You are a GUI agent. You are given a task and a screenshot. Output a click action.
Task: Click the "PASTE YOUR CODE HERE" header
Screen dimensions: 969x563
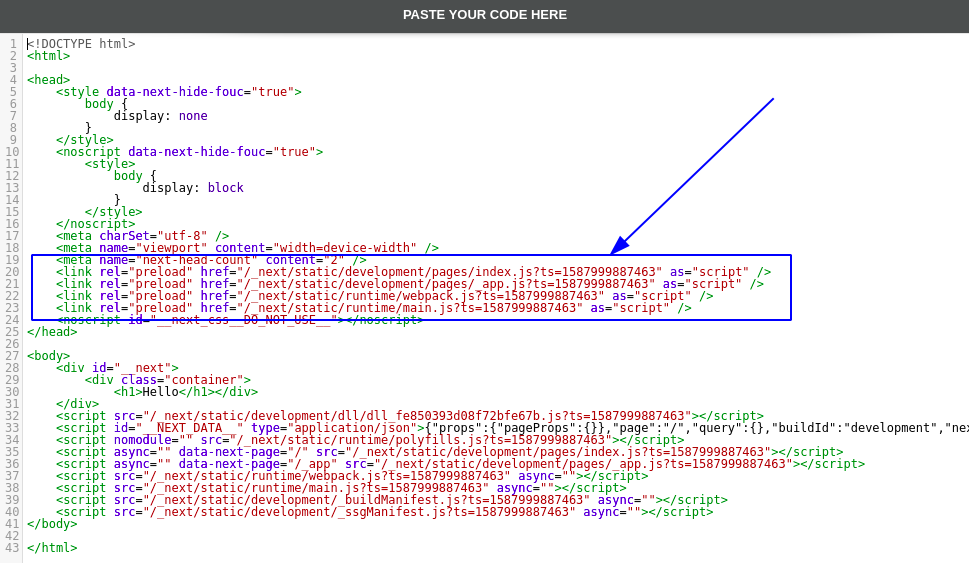(484, 15)
